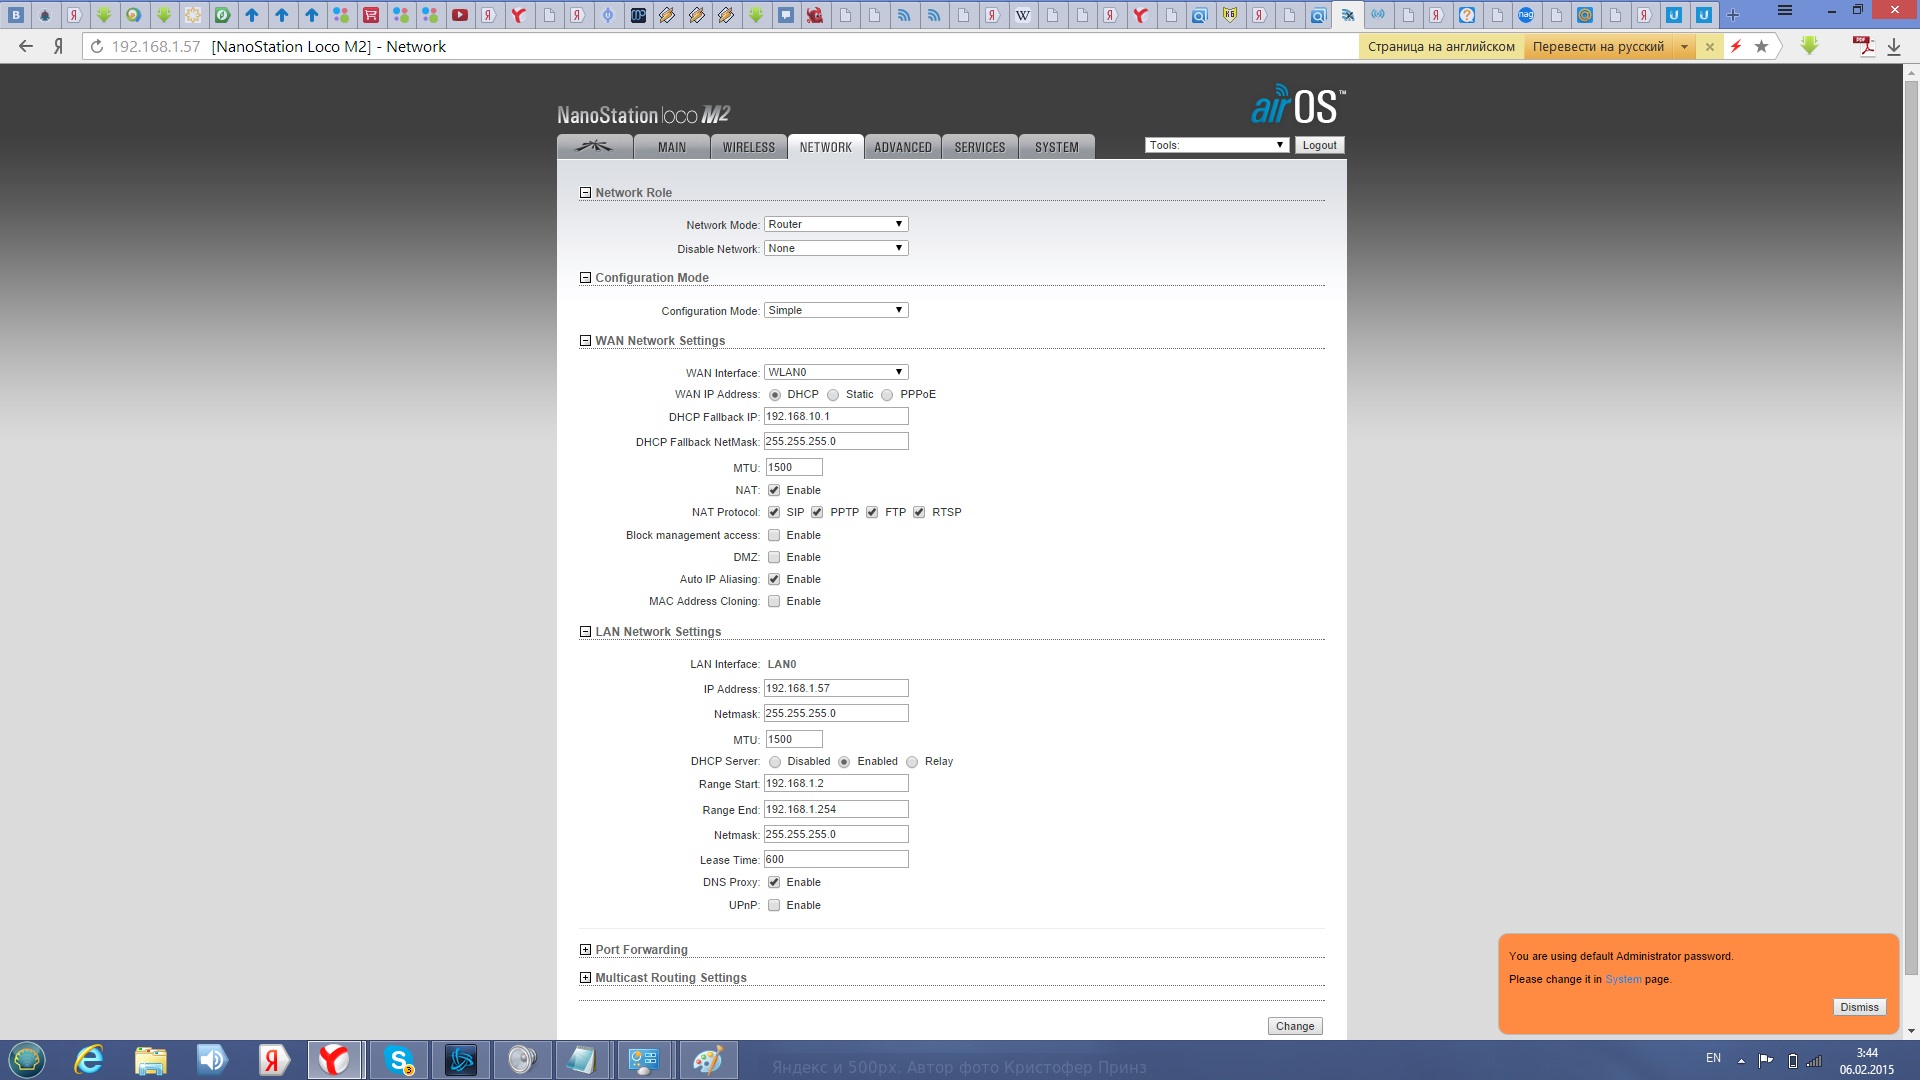Collapse the WAN Network Settings section

[585, 341]
